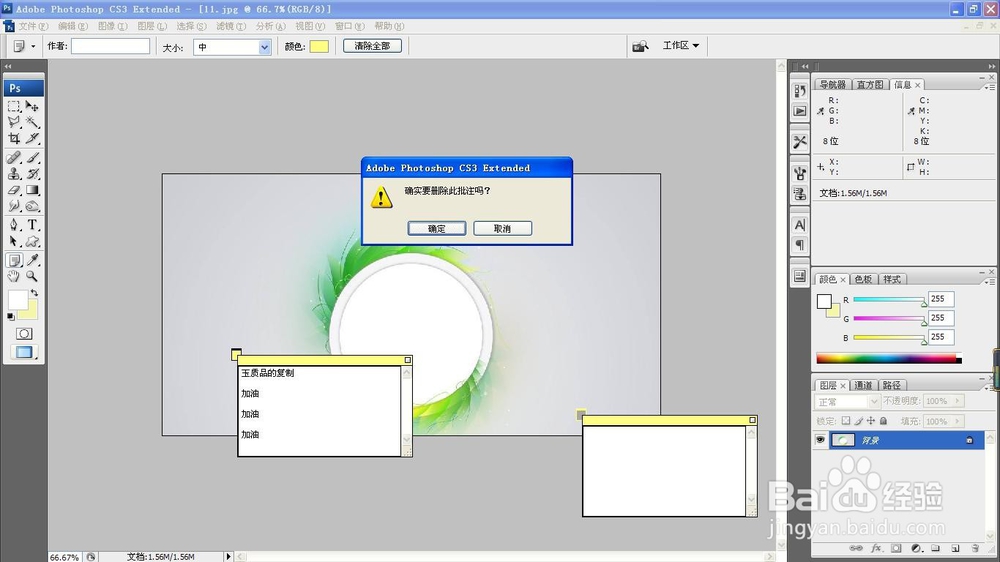Open the Go to Bridge icon
This screenshot has width=1000, height=562.
click(x=640, y=46)
